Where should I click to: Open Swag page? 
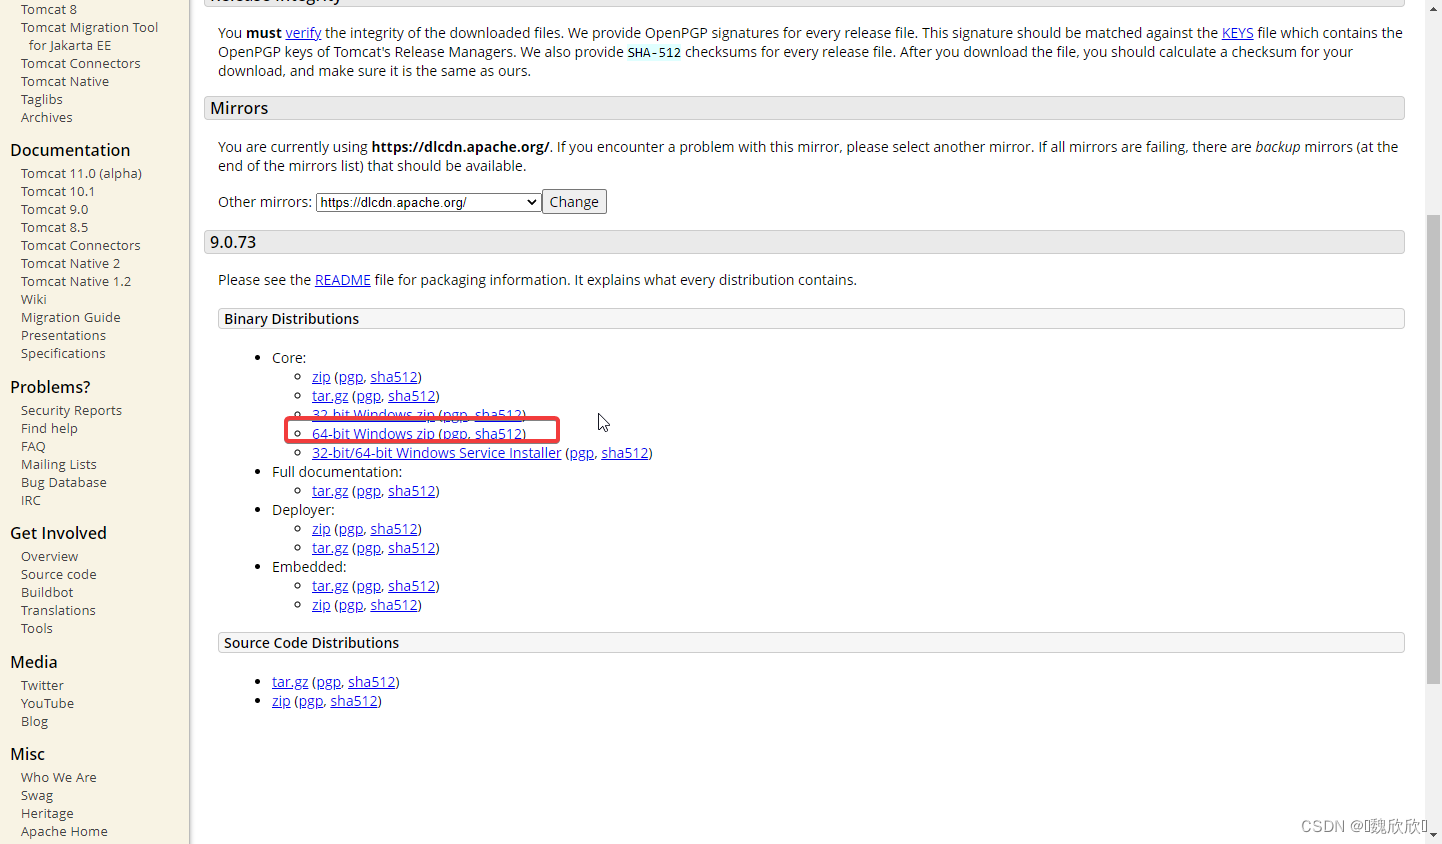tap(37, 795)
